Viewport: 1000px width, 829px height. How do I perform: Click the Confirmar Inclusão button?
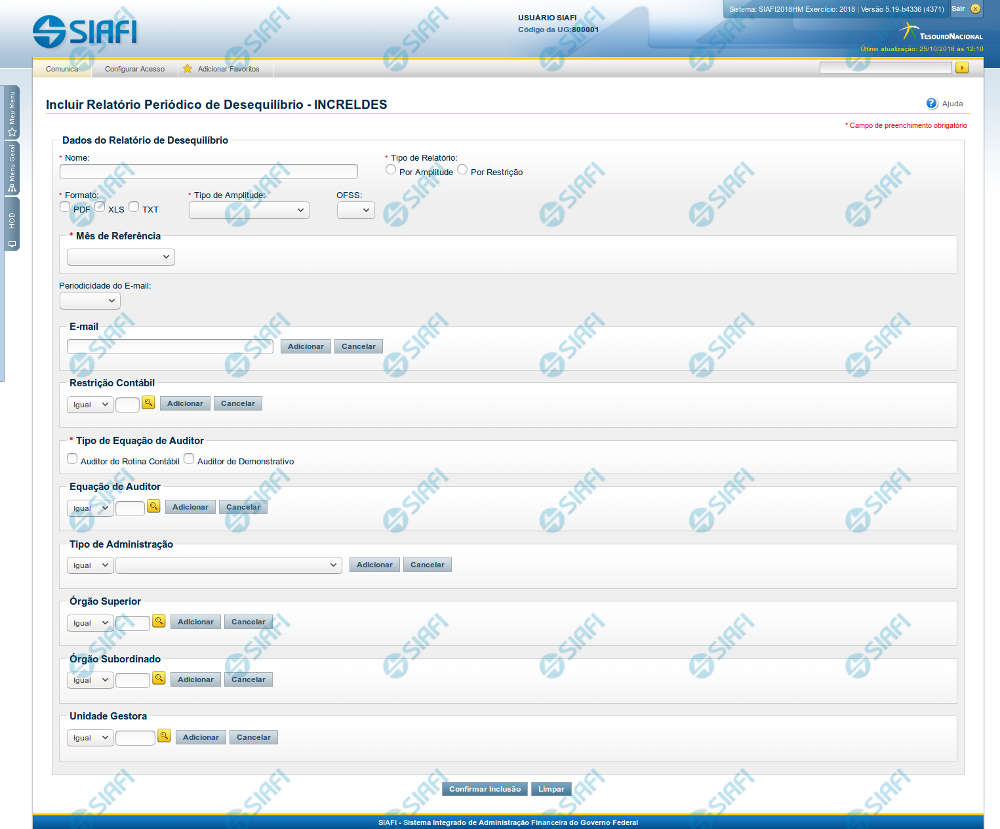[485, 788]
